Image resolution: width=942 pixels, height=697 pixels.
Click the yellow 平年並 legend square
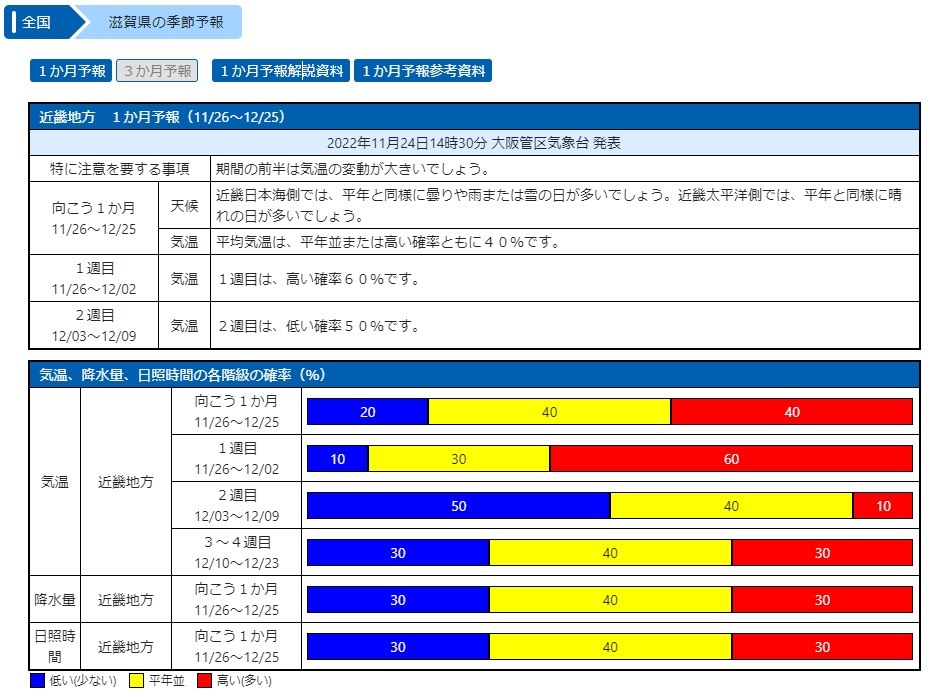[136, 681]
